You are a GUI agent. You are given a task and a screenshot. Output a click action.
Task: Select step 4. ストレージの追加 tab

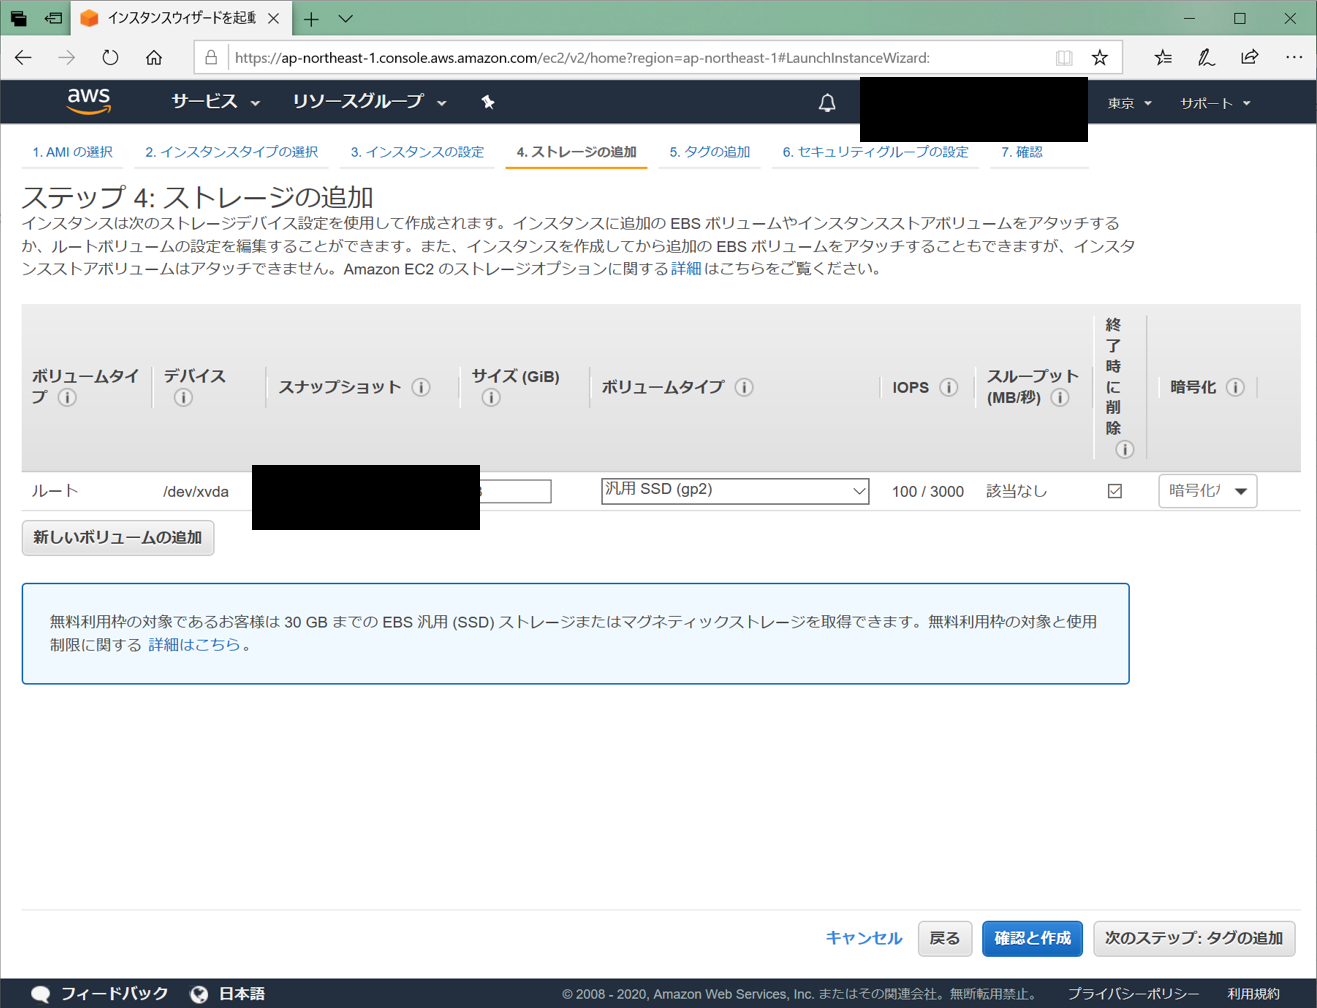(x=576, y=152)
